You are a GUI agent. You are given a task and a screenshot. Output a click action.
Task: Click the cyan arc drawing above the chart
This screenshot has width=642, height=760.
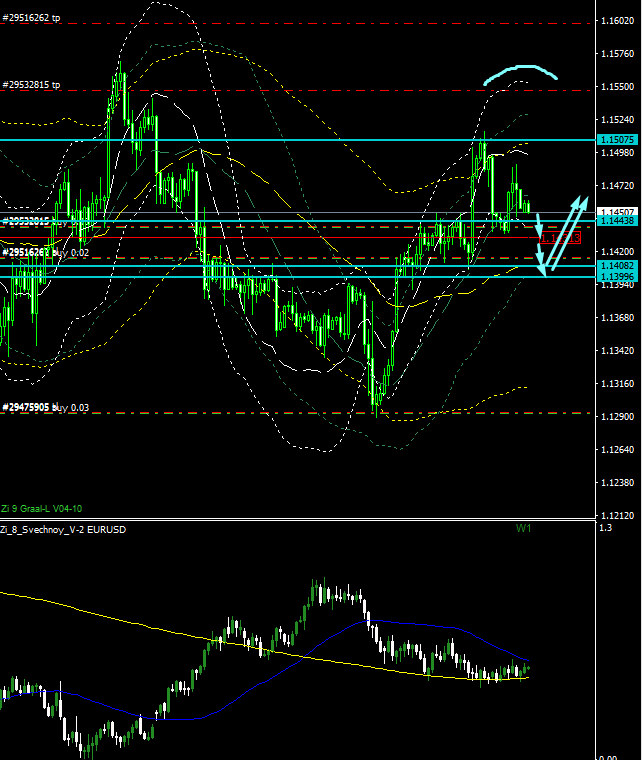[520, 70]
